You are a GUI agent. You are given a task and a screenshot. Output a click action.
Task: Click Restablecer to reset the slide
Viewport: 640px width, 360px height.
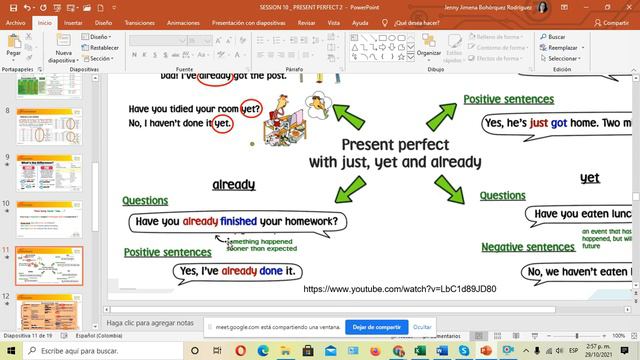pos(100,48)
